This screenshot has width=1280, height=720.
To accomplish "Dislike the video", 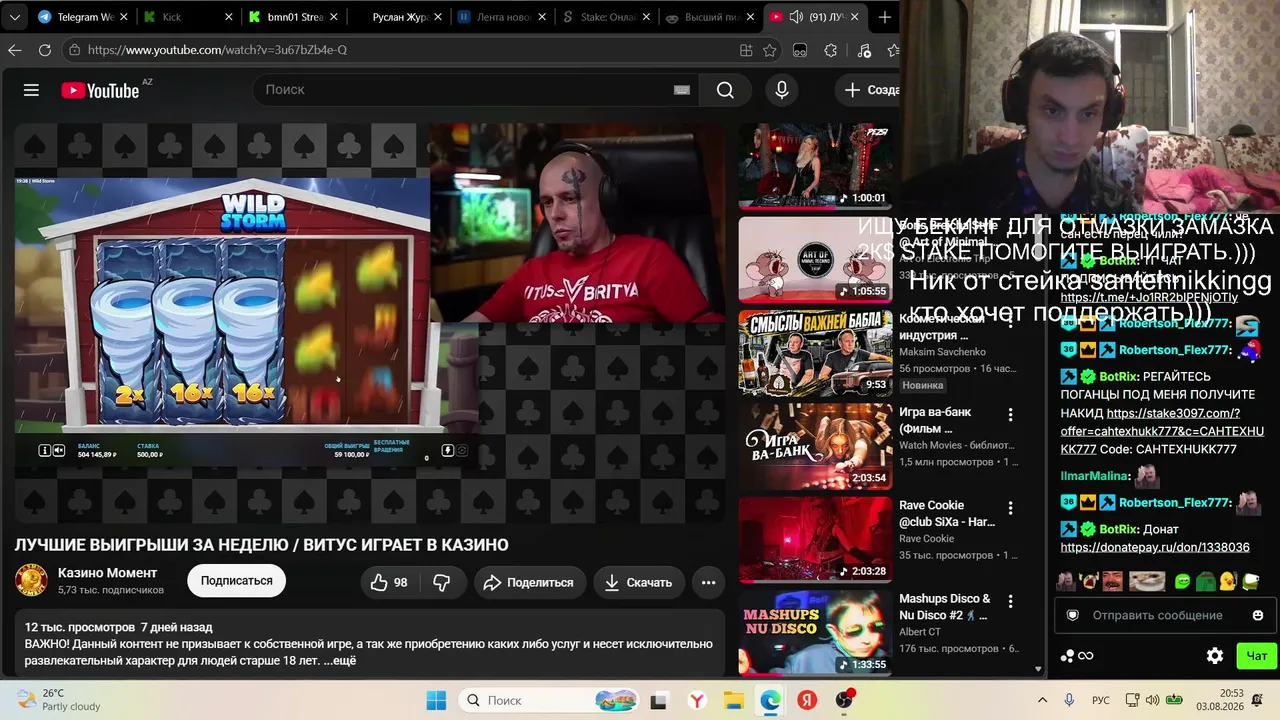I will click(x=441, y=582).
